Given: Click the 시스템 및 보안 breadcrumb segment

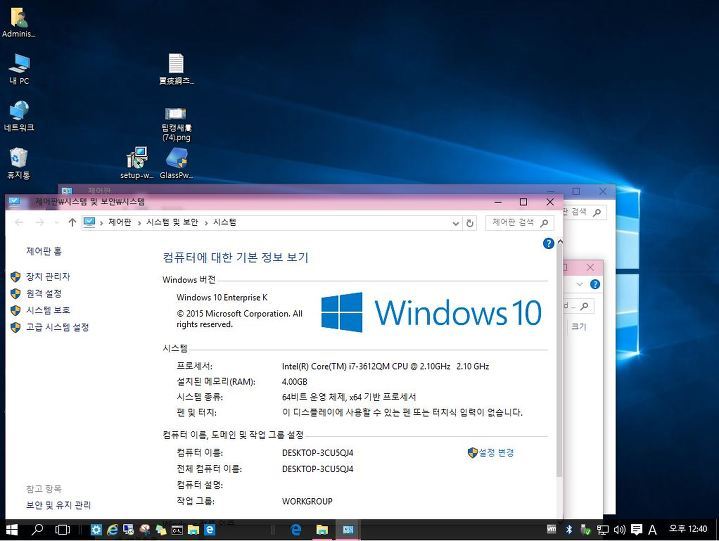Looking at the screenshot, I should point(172,222).
